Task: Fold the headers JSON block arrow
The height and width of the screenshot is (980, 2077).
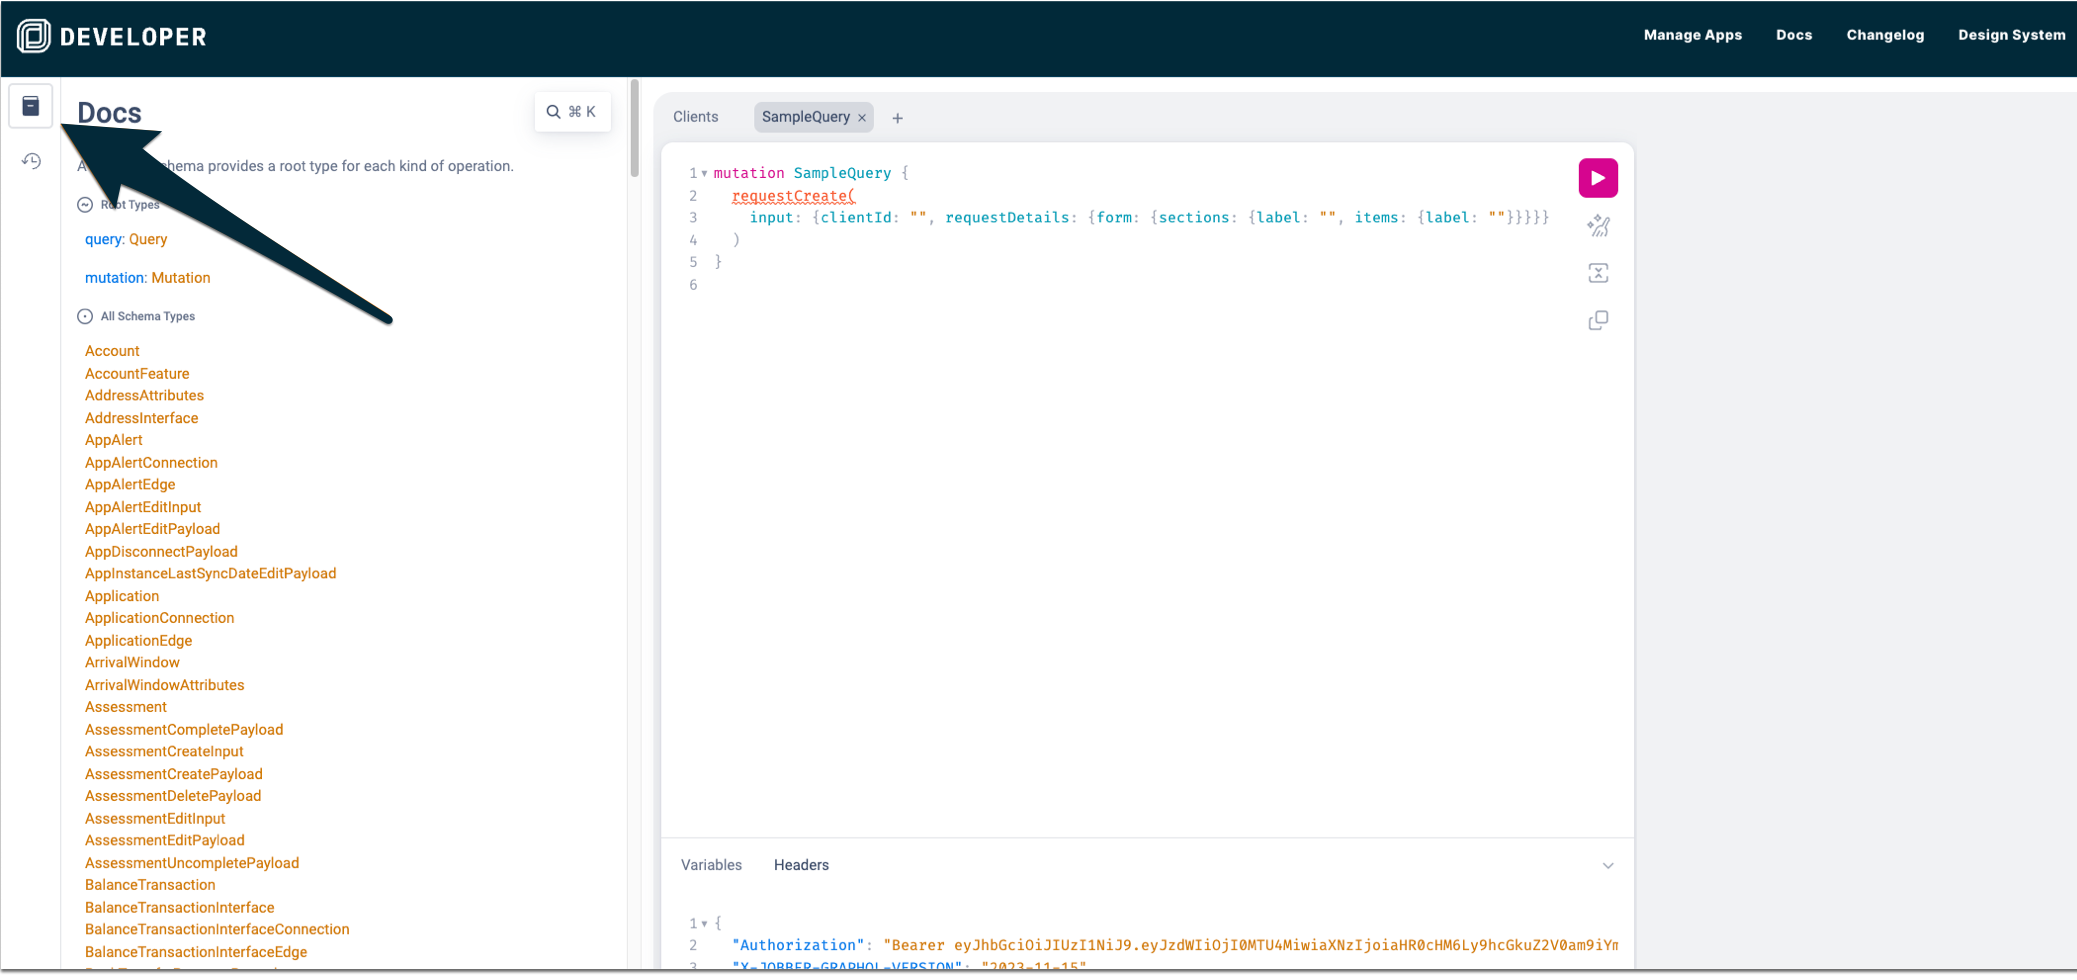Action: (704, 924)
